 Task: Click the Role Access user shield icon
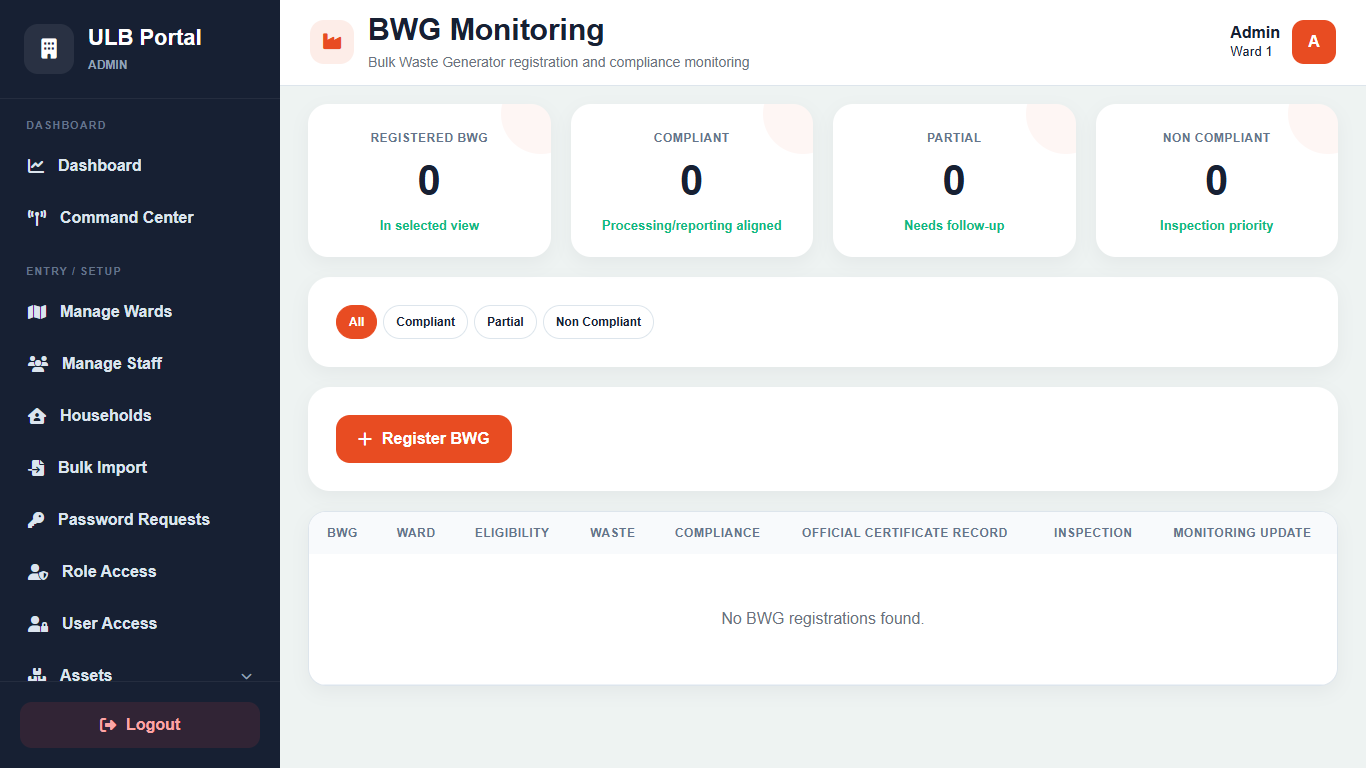[38, 572]
